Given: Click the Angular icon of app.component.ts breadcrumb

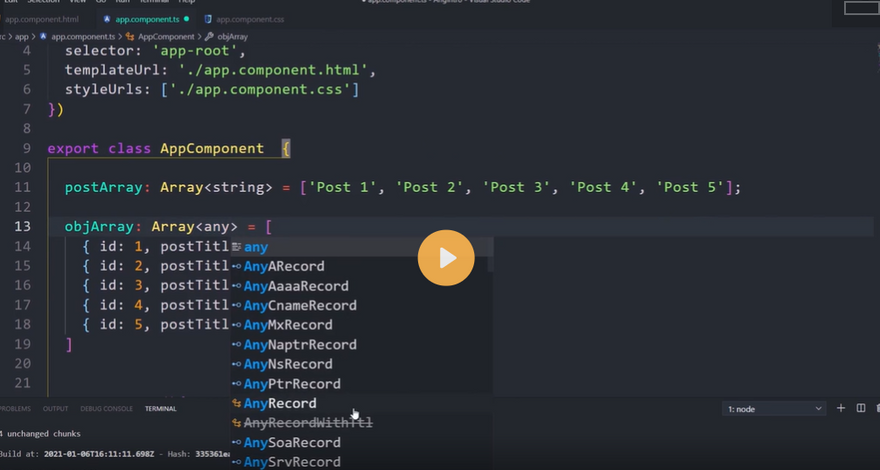Looking at the screenshot, I should coord(43,36).
